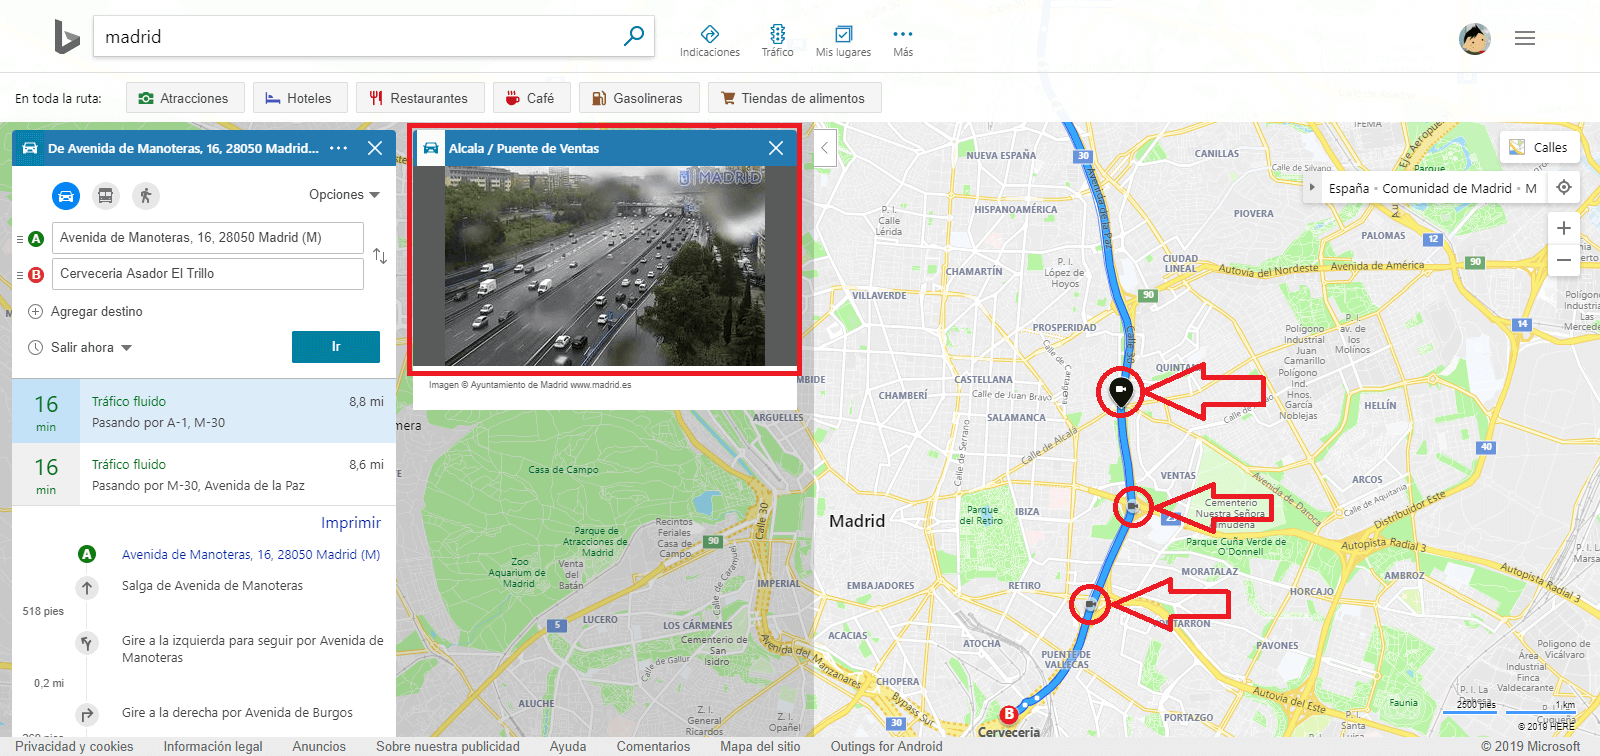Image resolution: width=1600 pixels, height=756 pixels.
Task: Click the Ir button
Action: click(x=336, y=347)
